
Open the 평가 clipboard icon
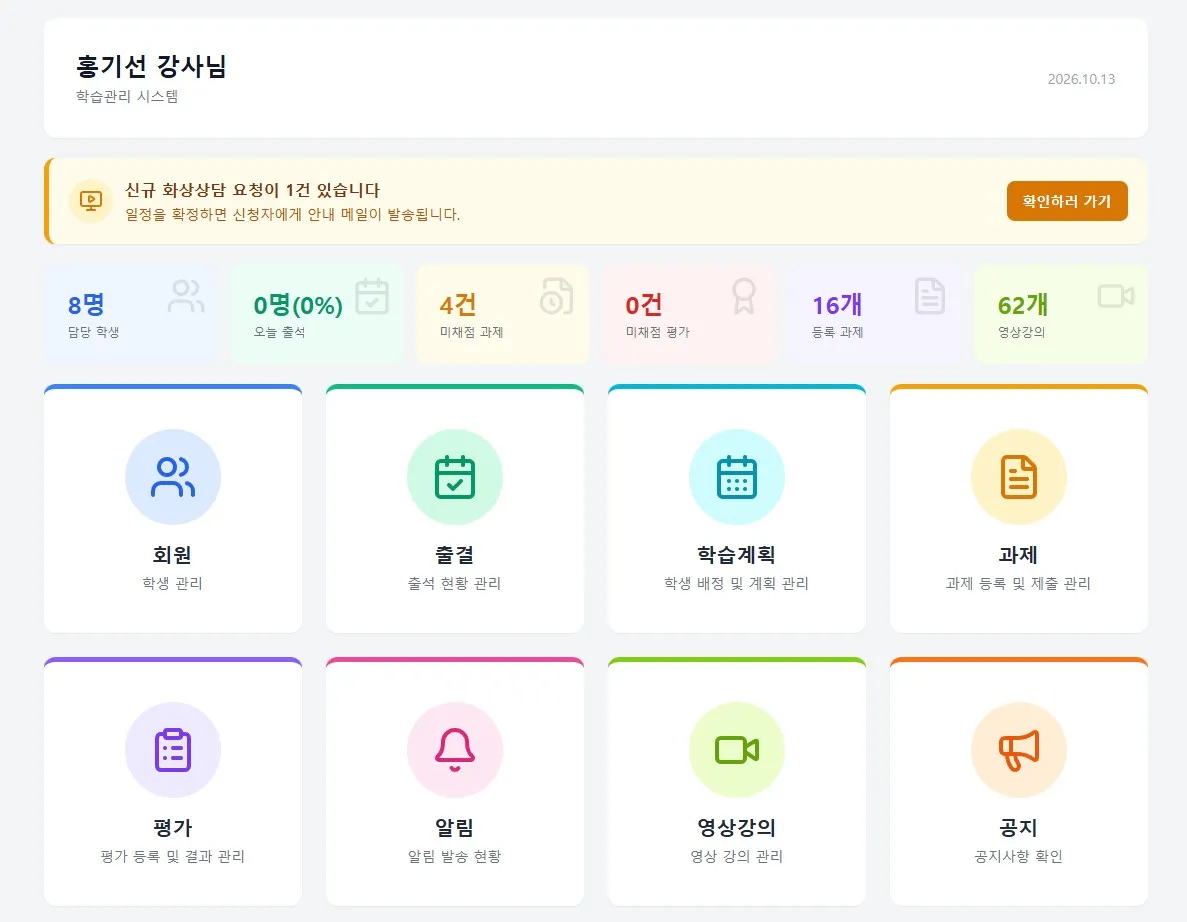point(173,750)
